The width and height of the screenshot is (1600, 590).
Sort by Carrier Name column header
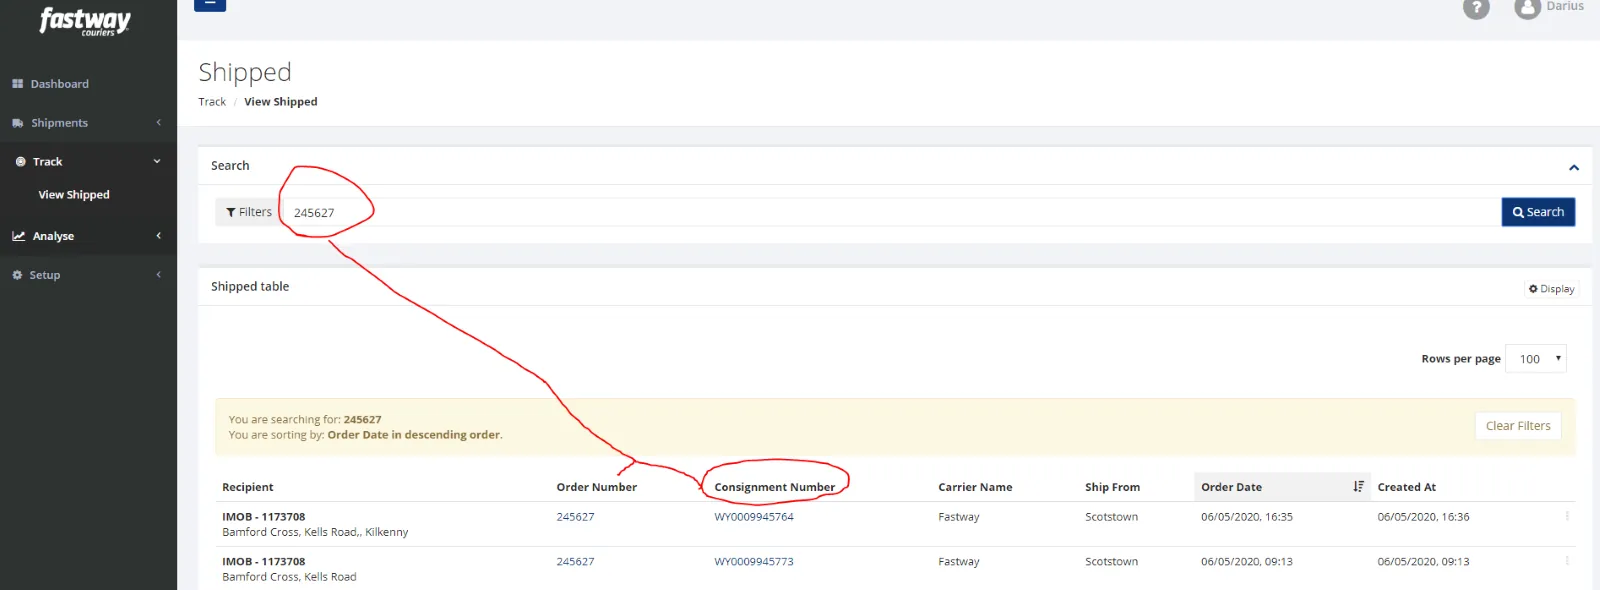pyautogui.click(x=975, y=488)
